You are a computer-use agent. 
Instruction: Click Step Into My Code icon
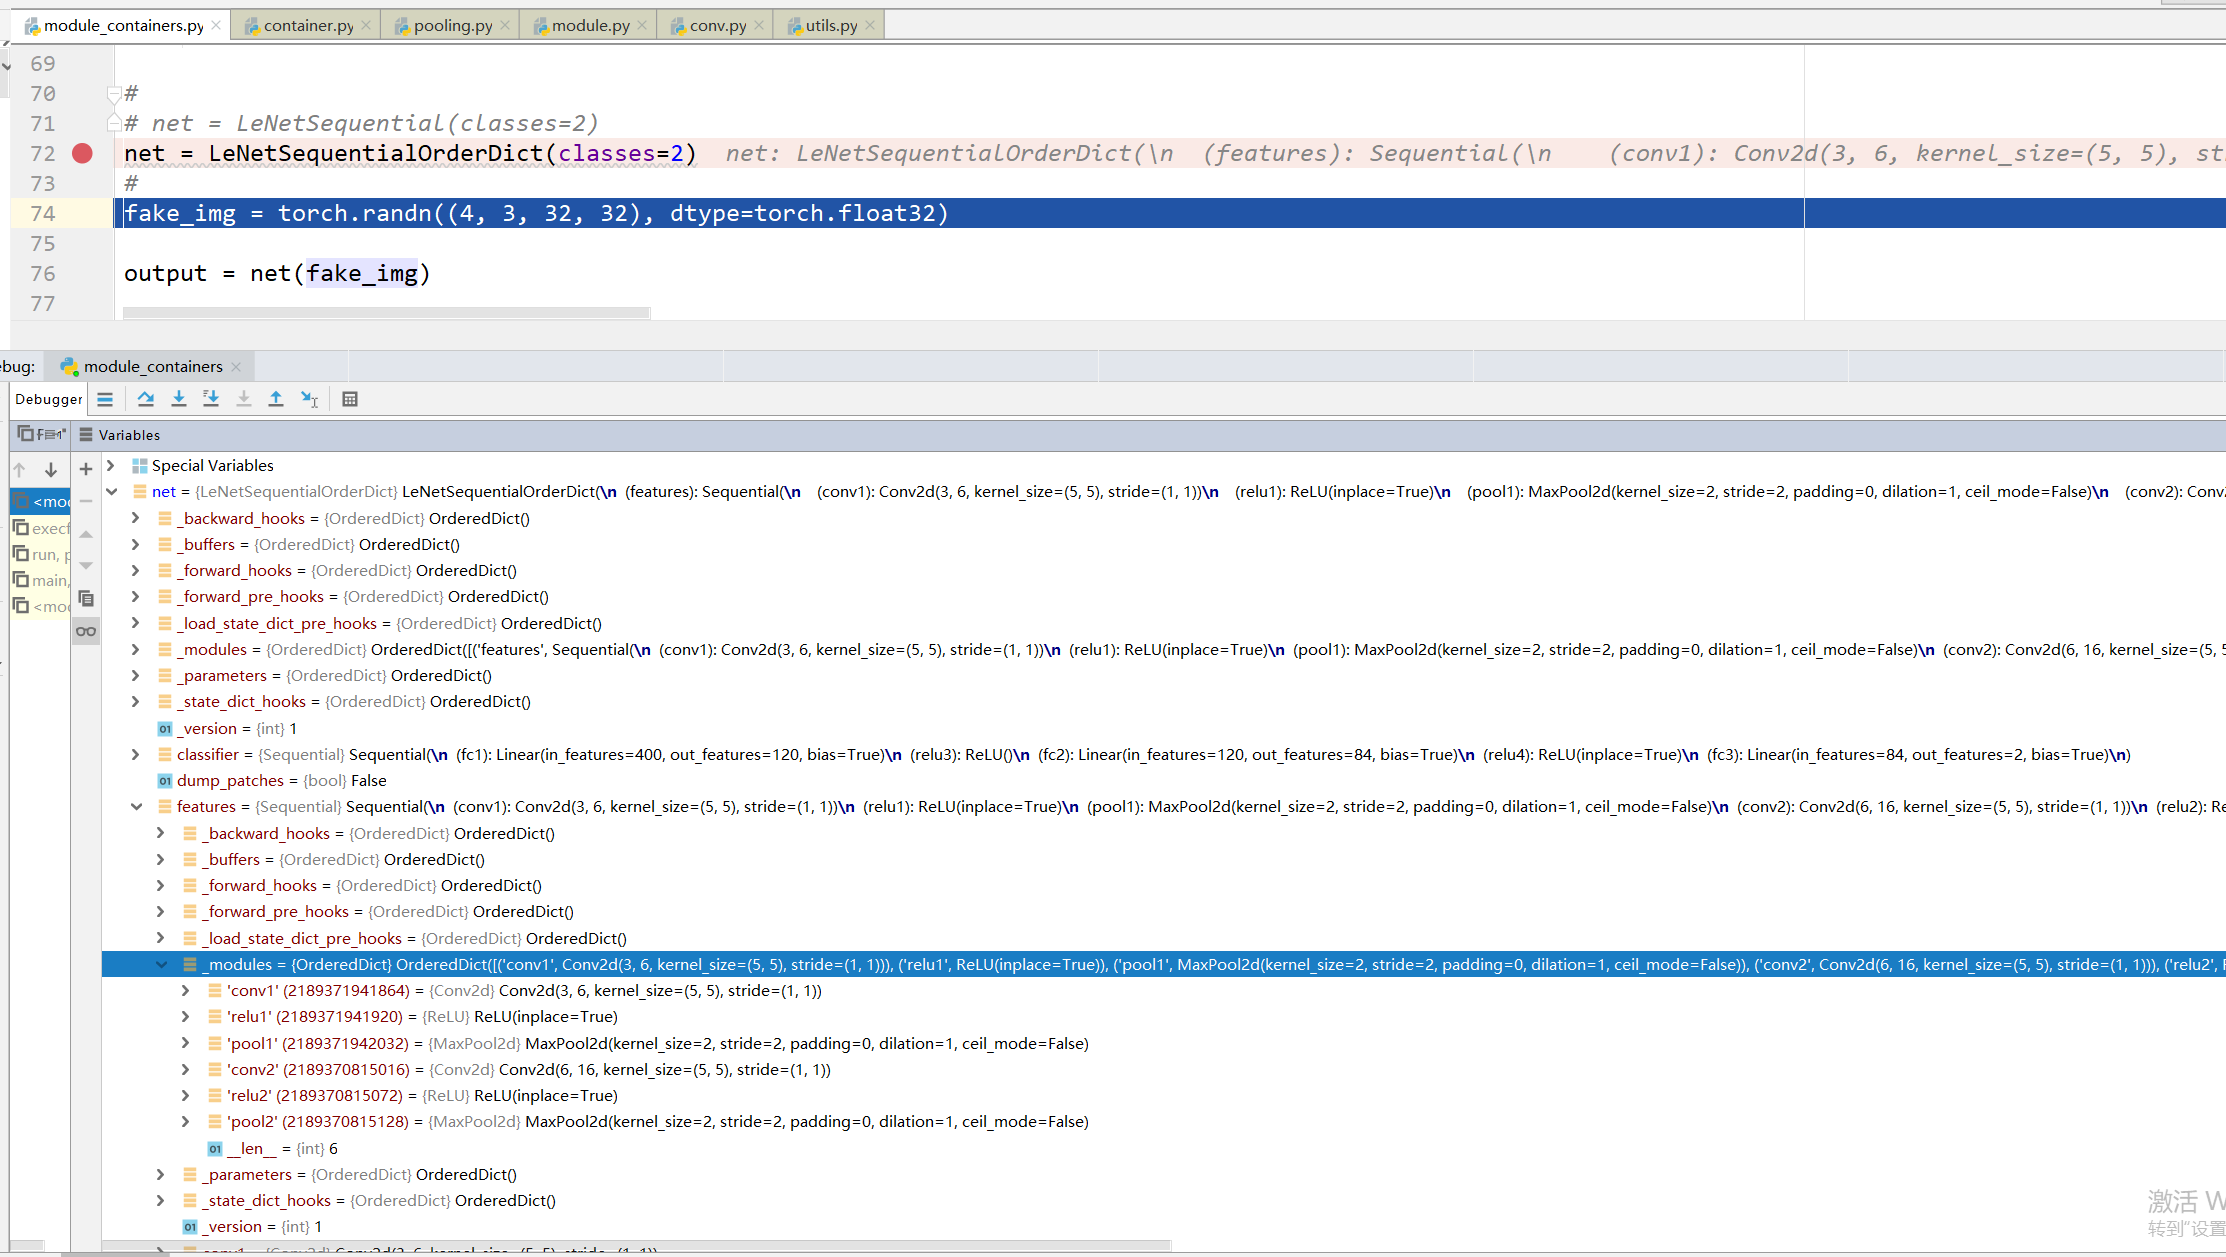211,399
